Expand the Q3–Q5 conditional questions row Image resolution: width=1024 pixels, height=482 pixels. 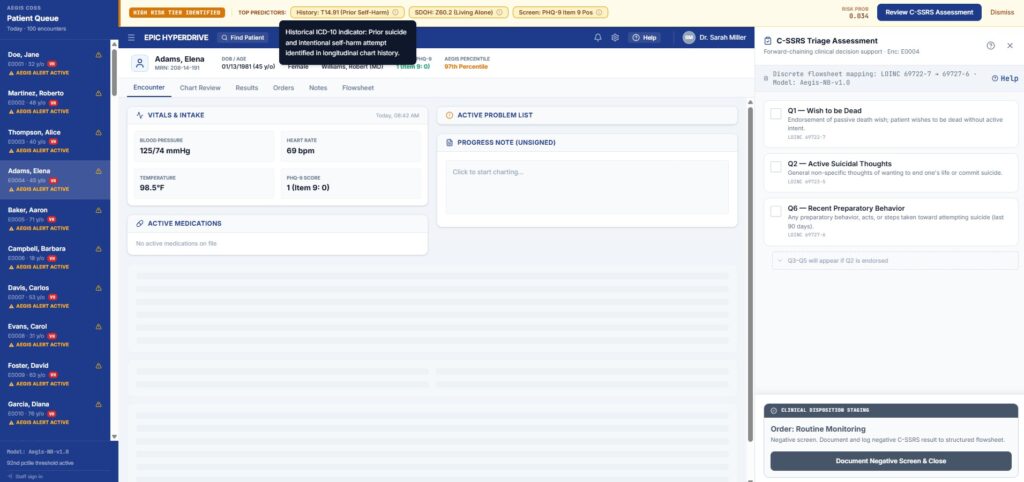(x=895, y=261)
